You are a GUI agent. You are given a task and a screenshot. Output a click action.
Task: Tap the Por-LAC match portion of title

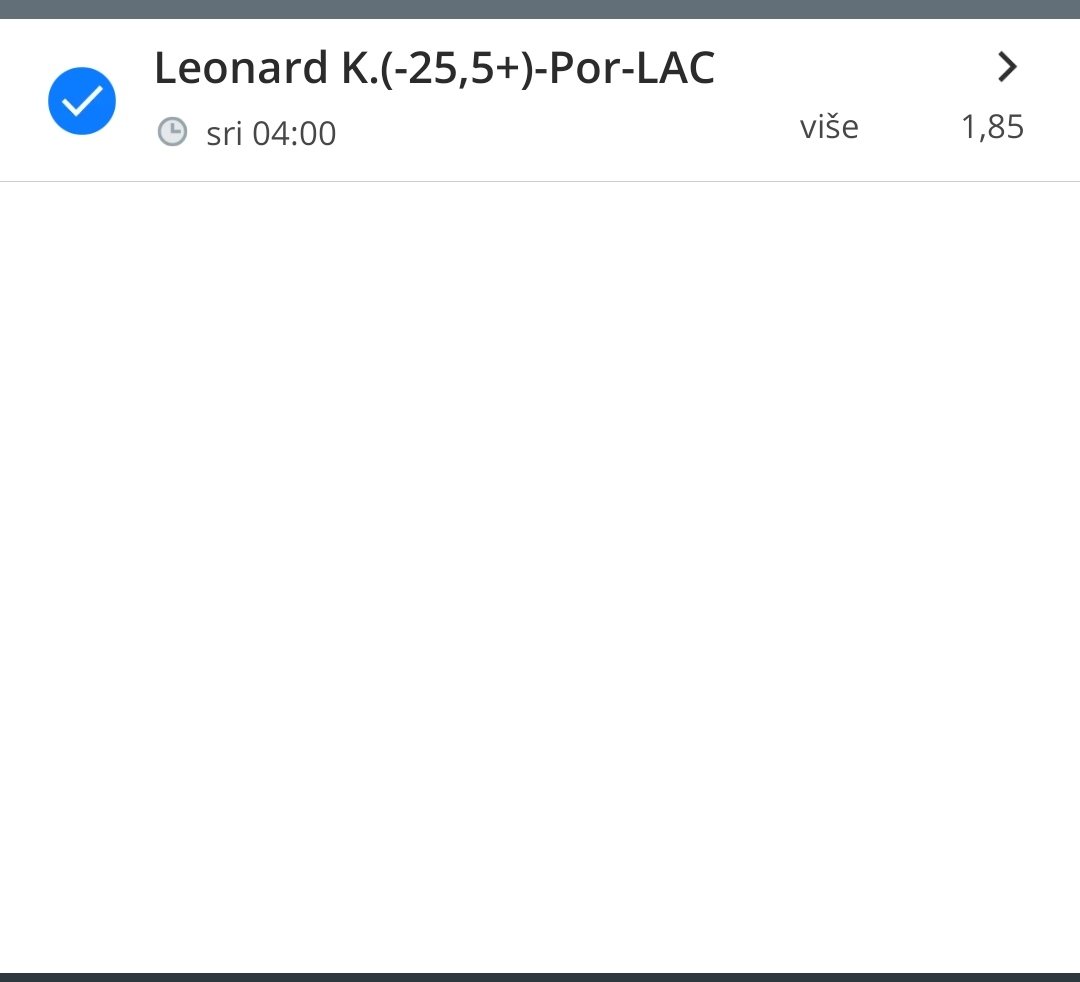point(632,68)
